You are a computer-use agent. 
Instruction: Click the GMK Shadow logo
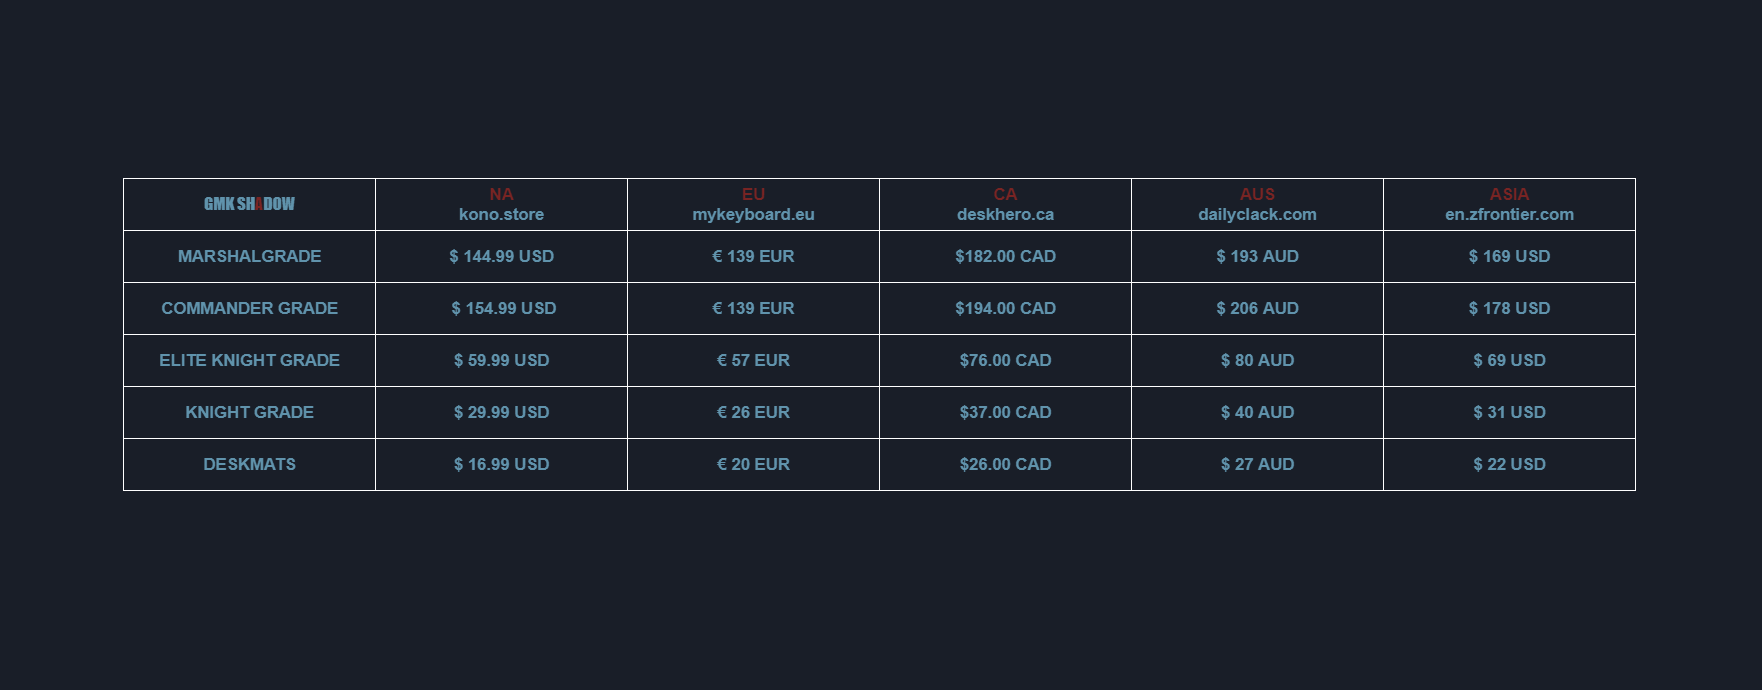tap(249, 204)
